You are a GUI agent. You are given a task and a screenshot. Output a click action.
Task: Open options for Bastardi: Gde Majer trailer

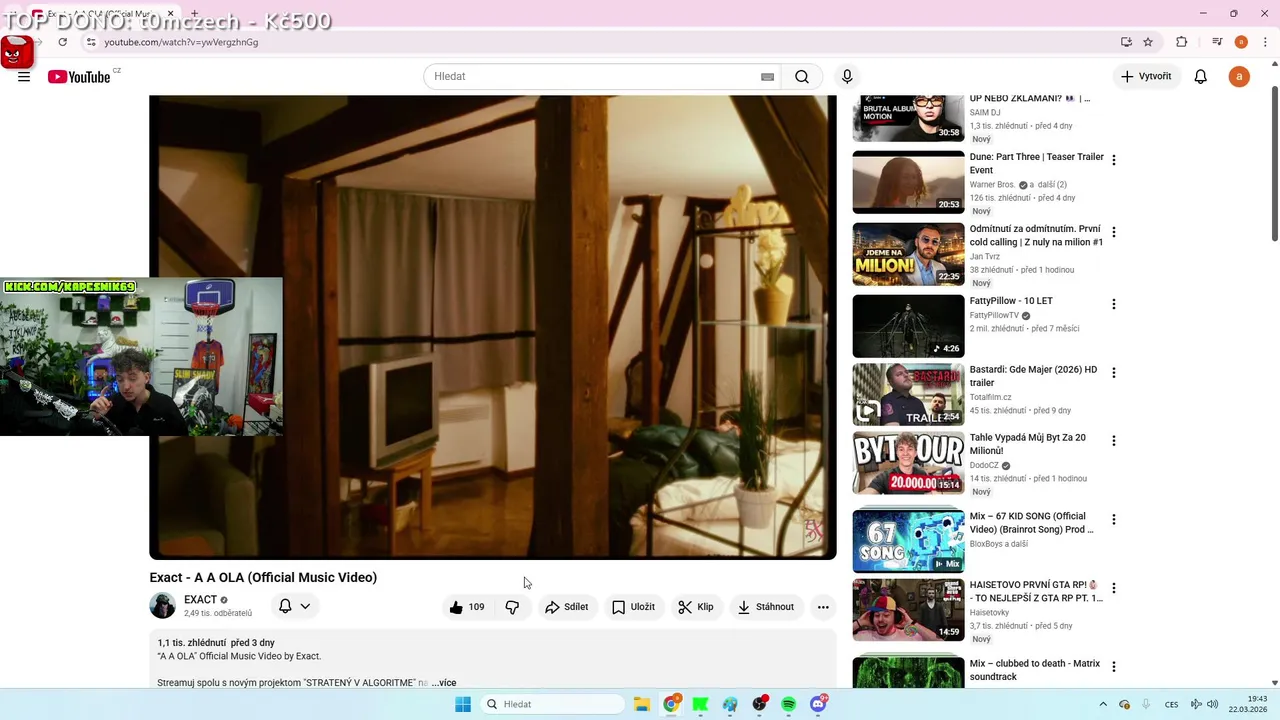1113,373
